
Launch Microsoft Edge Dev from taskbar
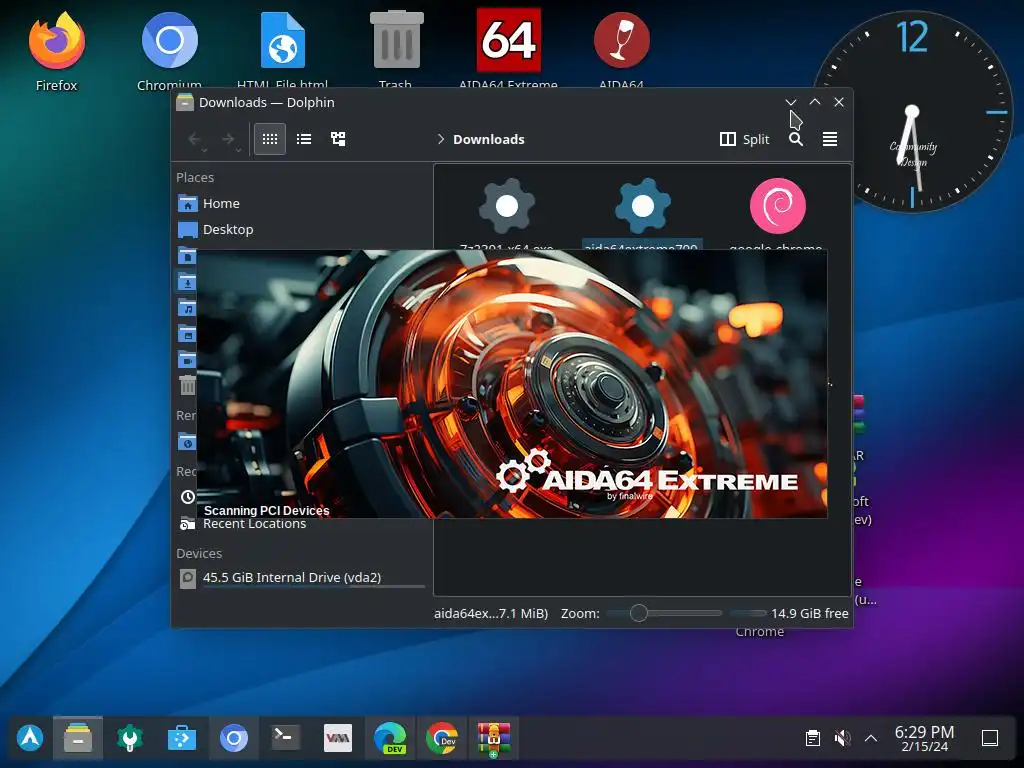point(390,739)
